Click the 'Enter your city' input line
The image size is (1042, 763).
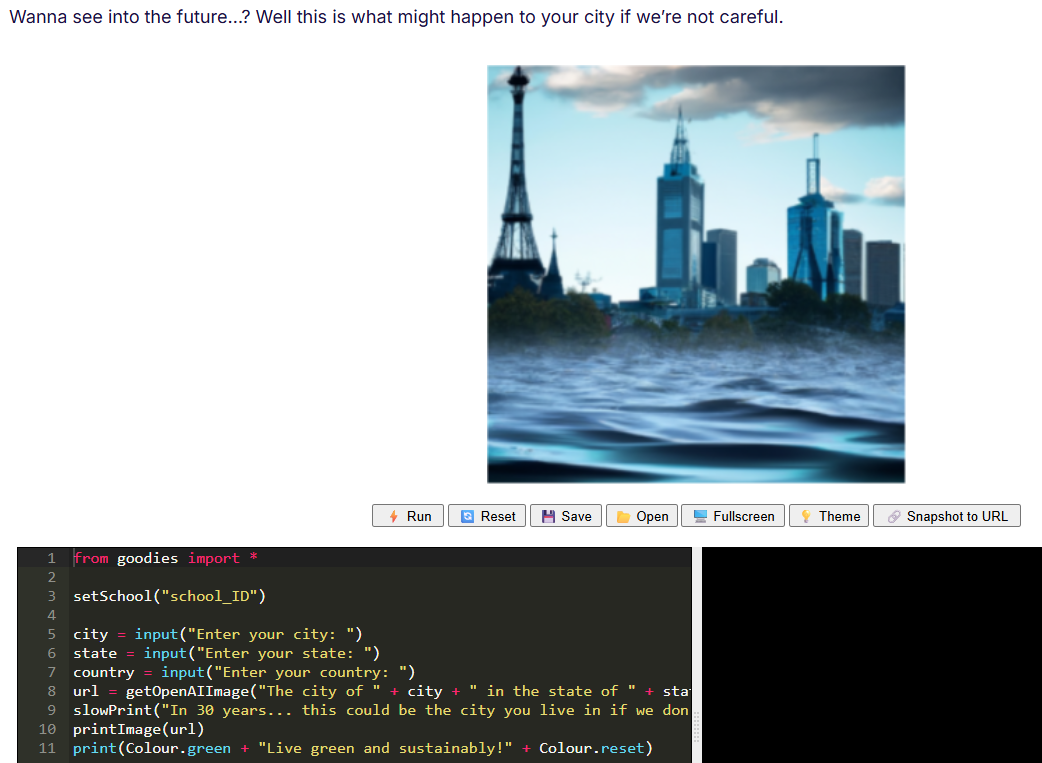pyautogui.click(x=217, y=634)
